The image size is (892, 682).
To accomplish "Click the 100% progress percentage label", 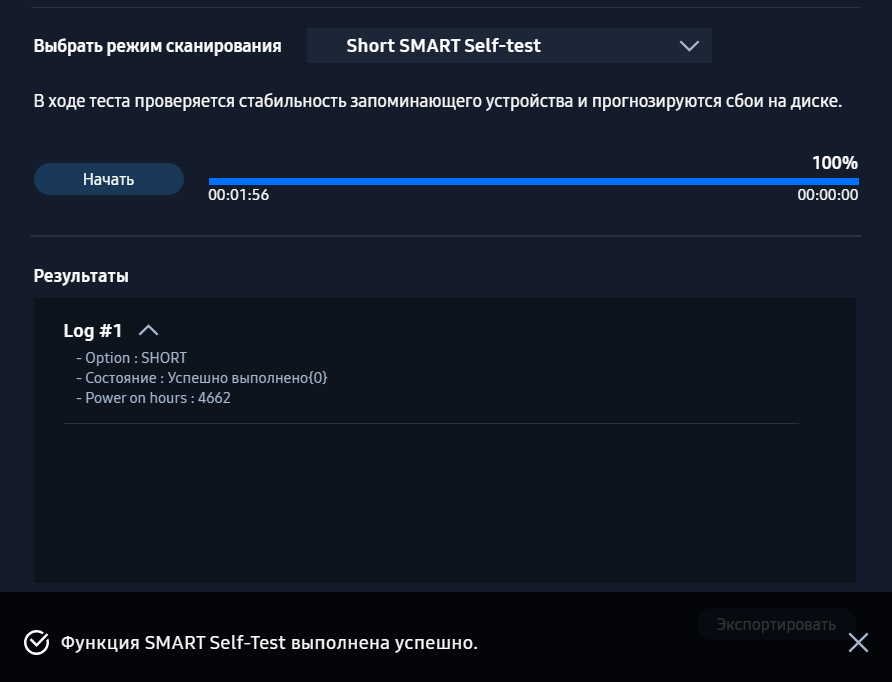I will pyautogui.click(x=834, y=163).
